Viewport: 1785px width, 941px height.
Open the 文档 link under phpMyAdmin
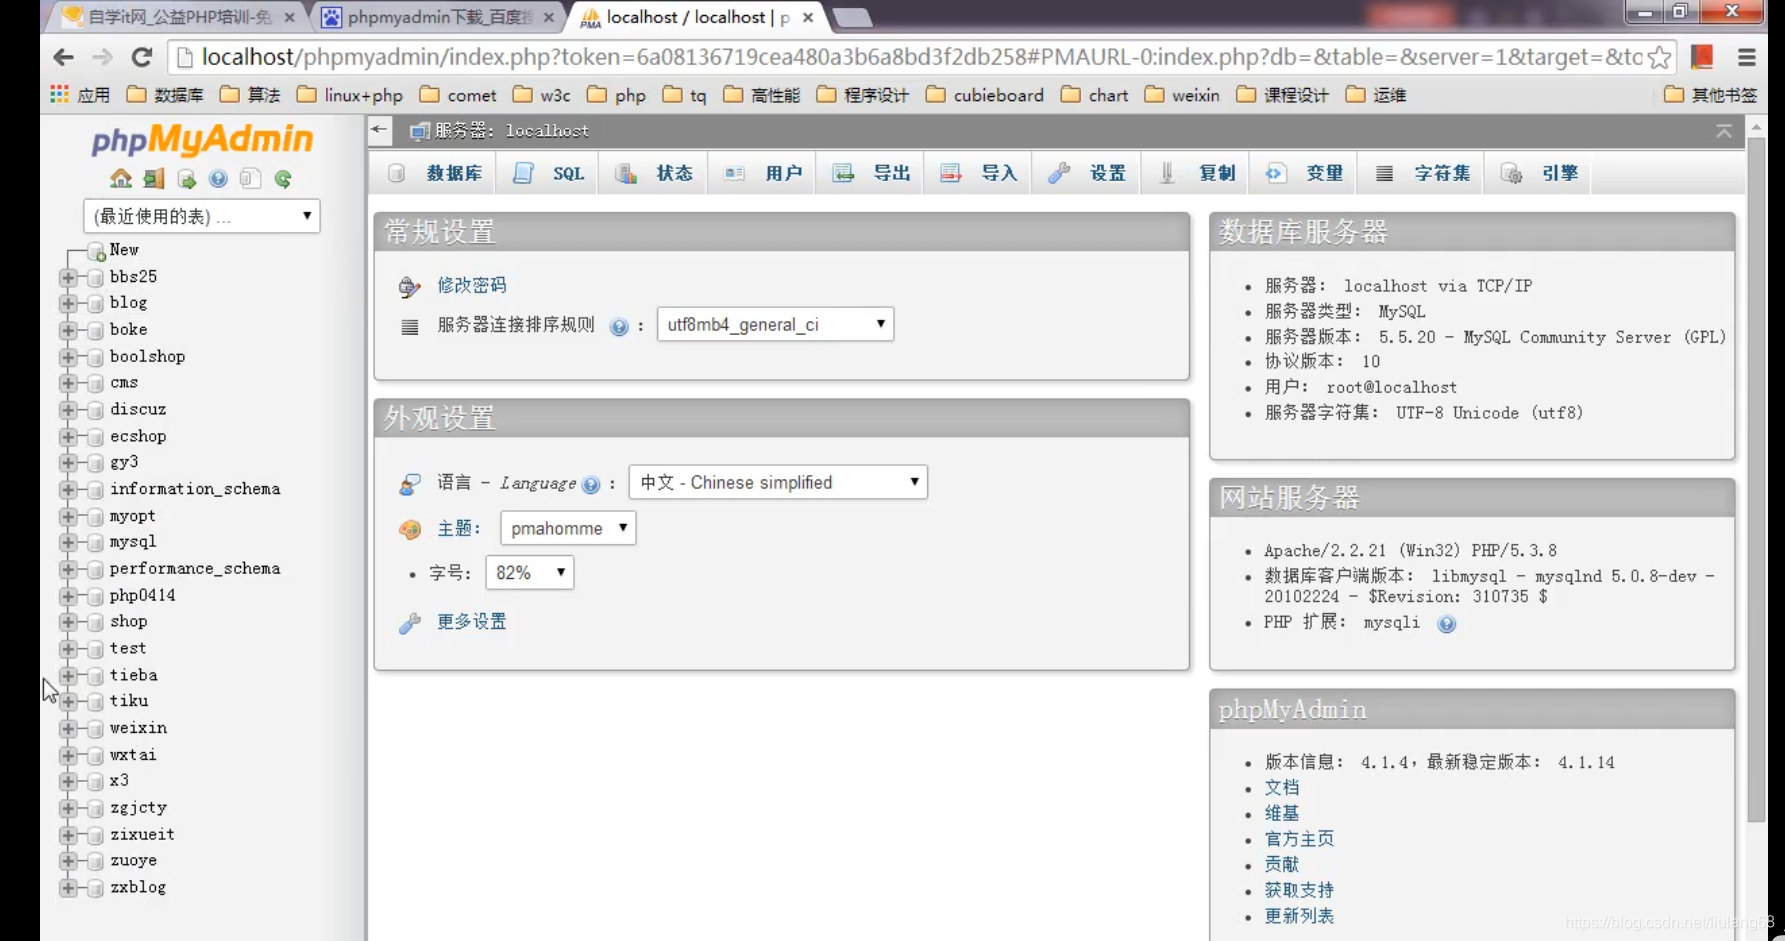1282,788
